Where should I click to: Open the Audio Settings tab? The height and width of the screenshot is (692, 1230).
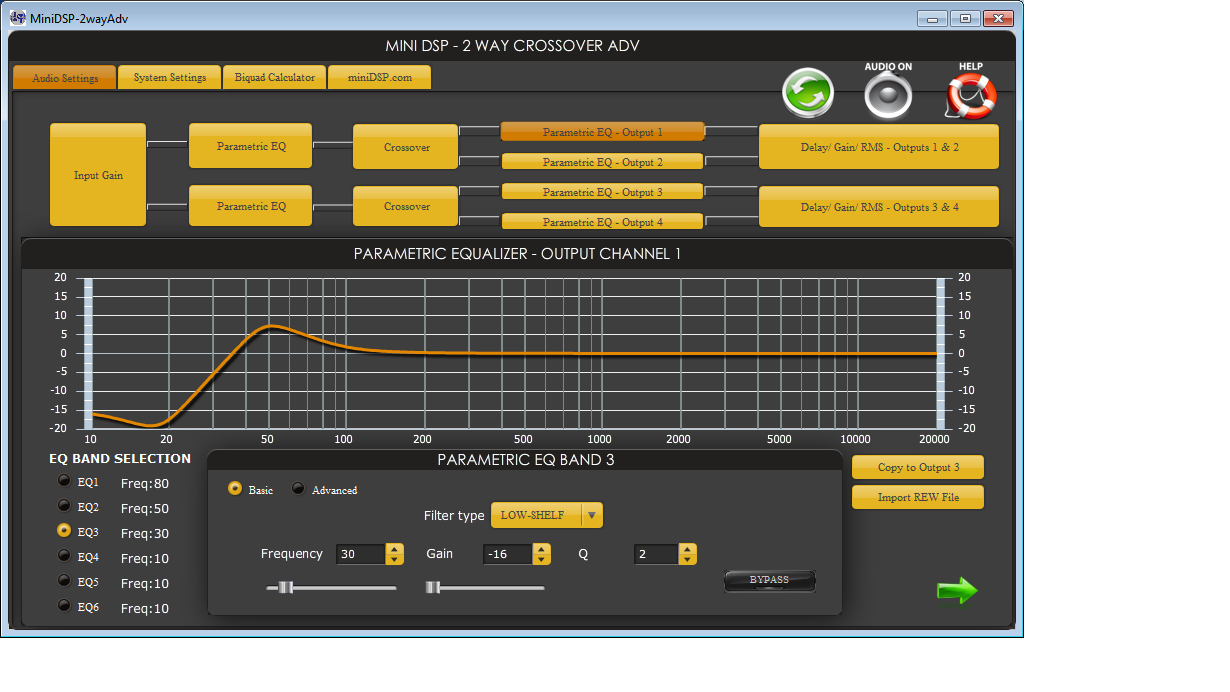(x=65, y=78)
